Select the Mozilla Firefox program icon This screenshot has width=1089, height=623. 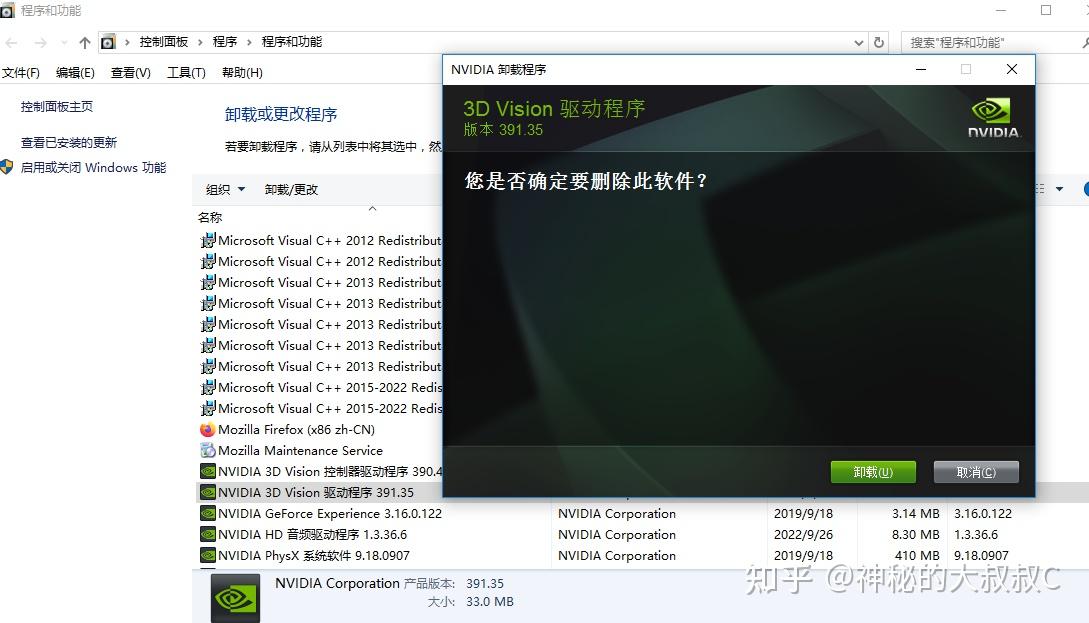point(208,429)
